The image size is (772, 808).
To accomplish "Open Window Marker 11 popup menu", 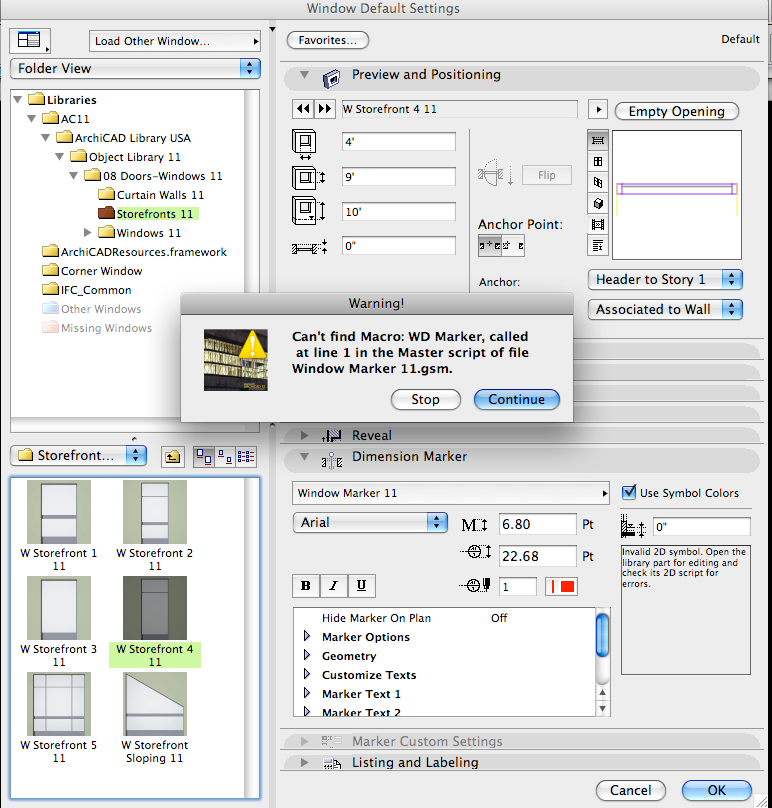I will pos(450,493).
